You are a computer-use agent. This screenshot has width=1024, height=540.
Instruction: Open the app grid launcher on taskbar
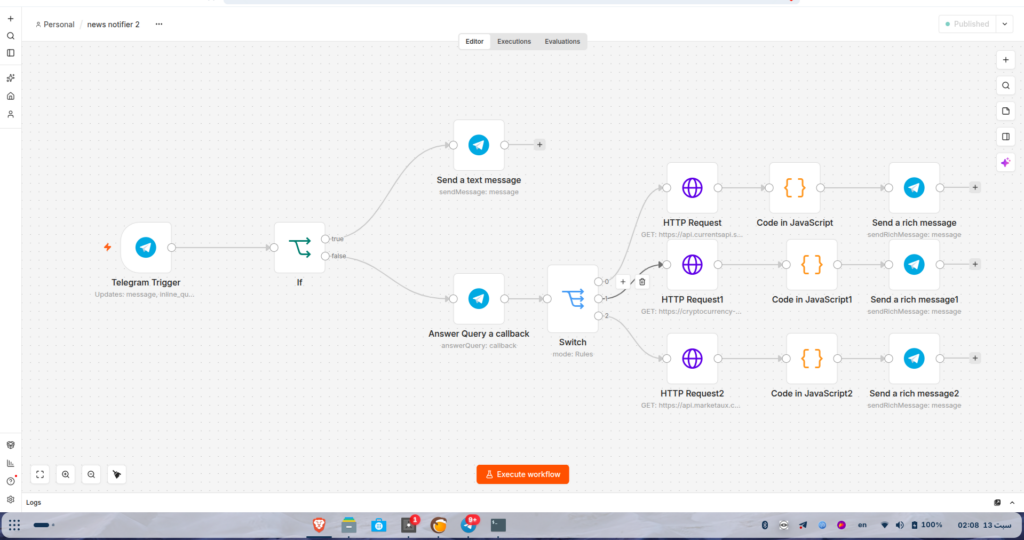click(14, 525)
